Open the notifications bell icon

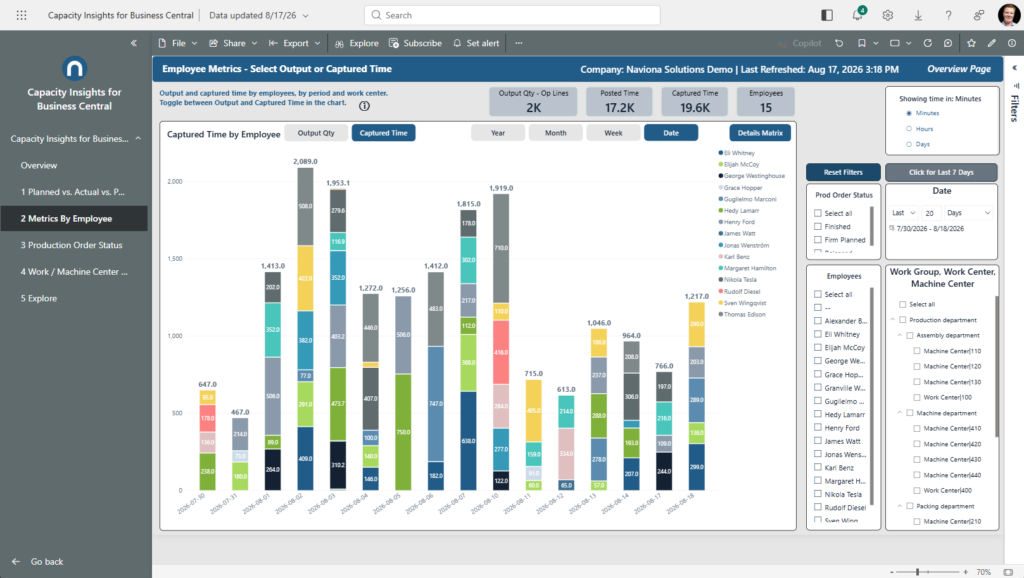pos(857,14)
